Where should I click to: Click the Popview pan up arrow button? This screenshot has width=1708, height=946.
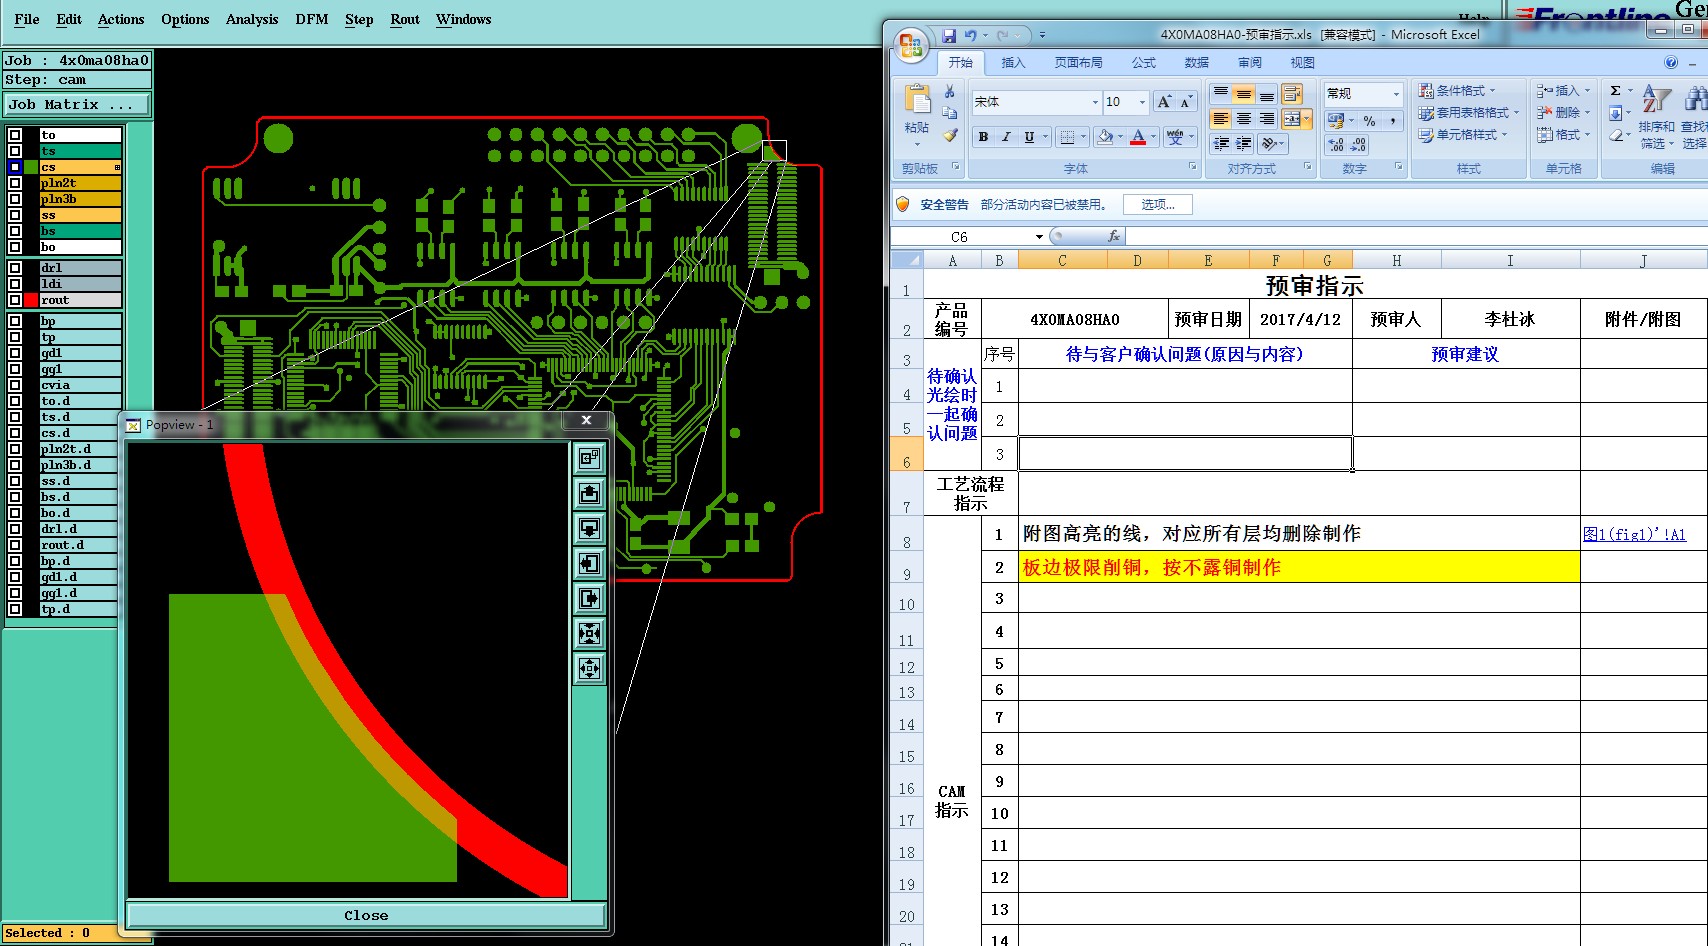click(589, 493)
